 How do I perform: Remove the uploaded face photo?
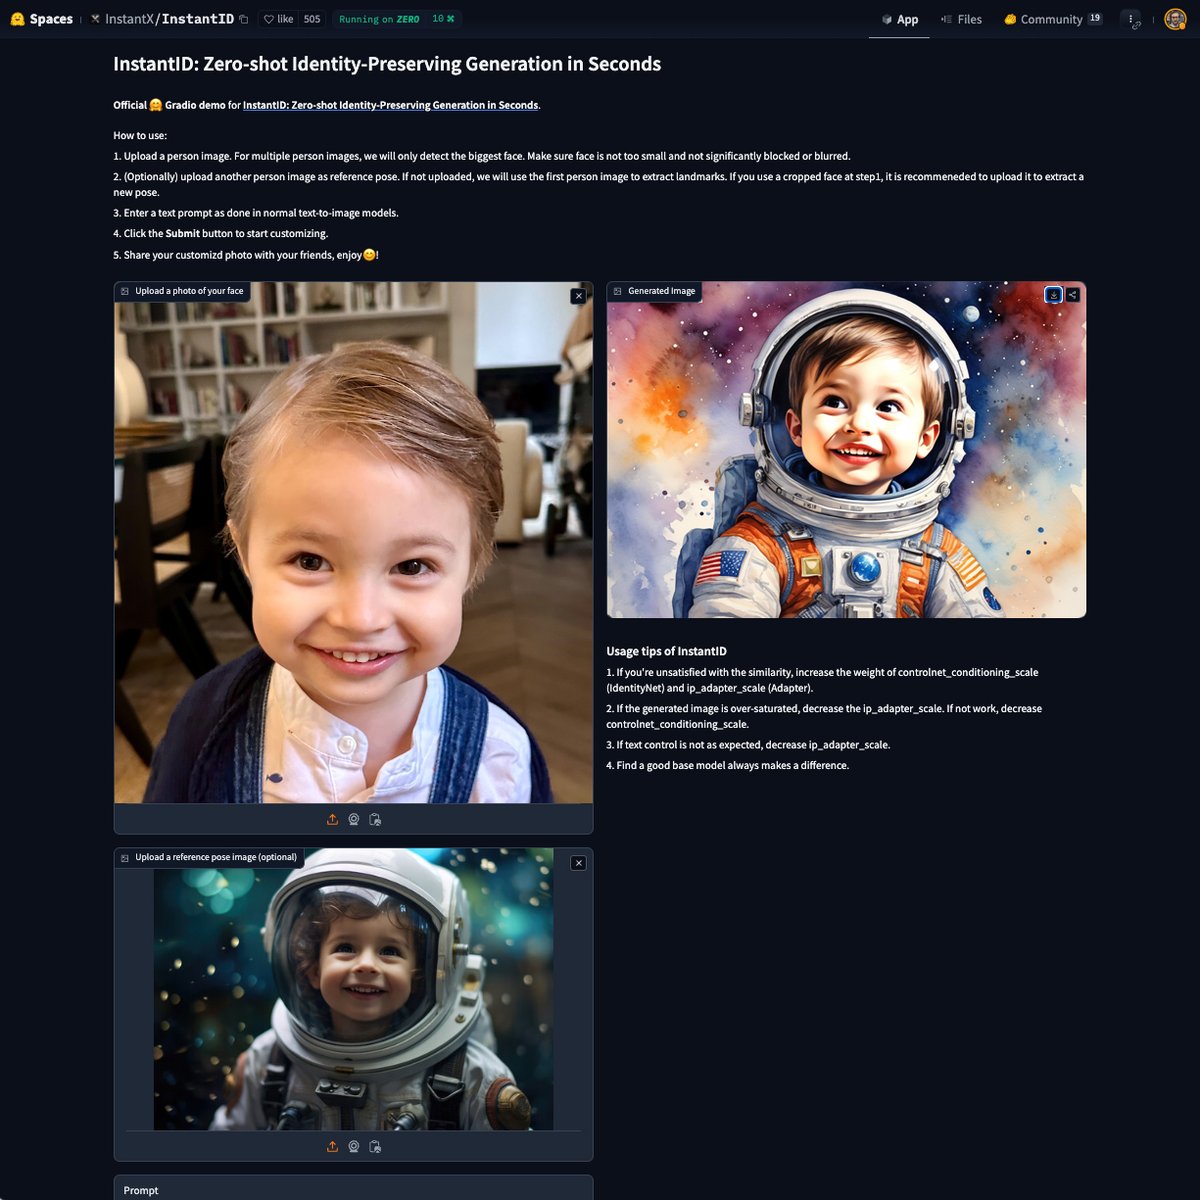pos(578,296)
